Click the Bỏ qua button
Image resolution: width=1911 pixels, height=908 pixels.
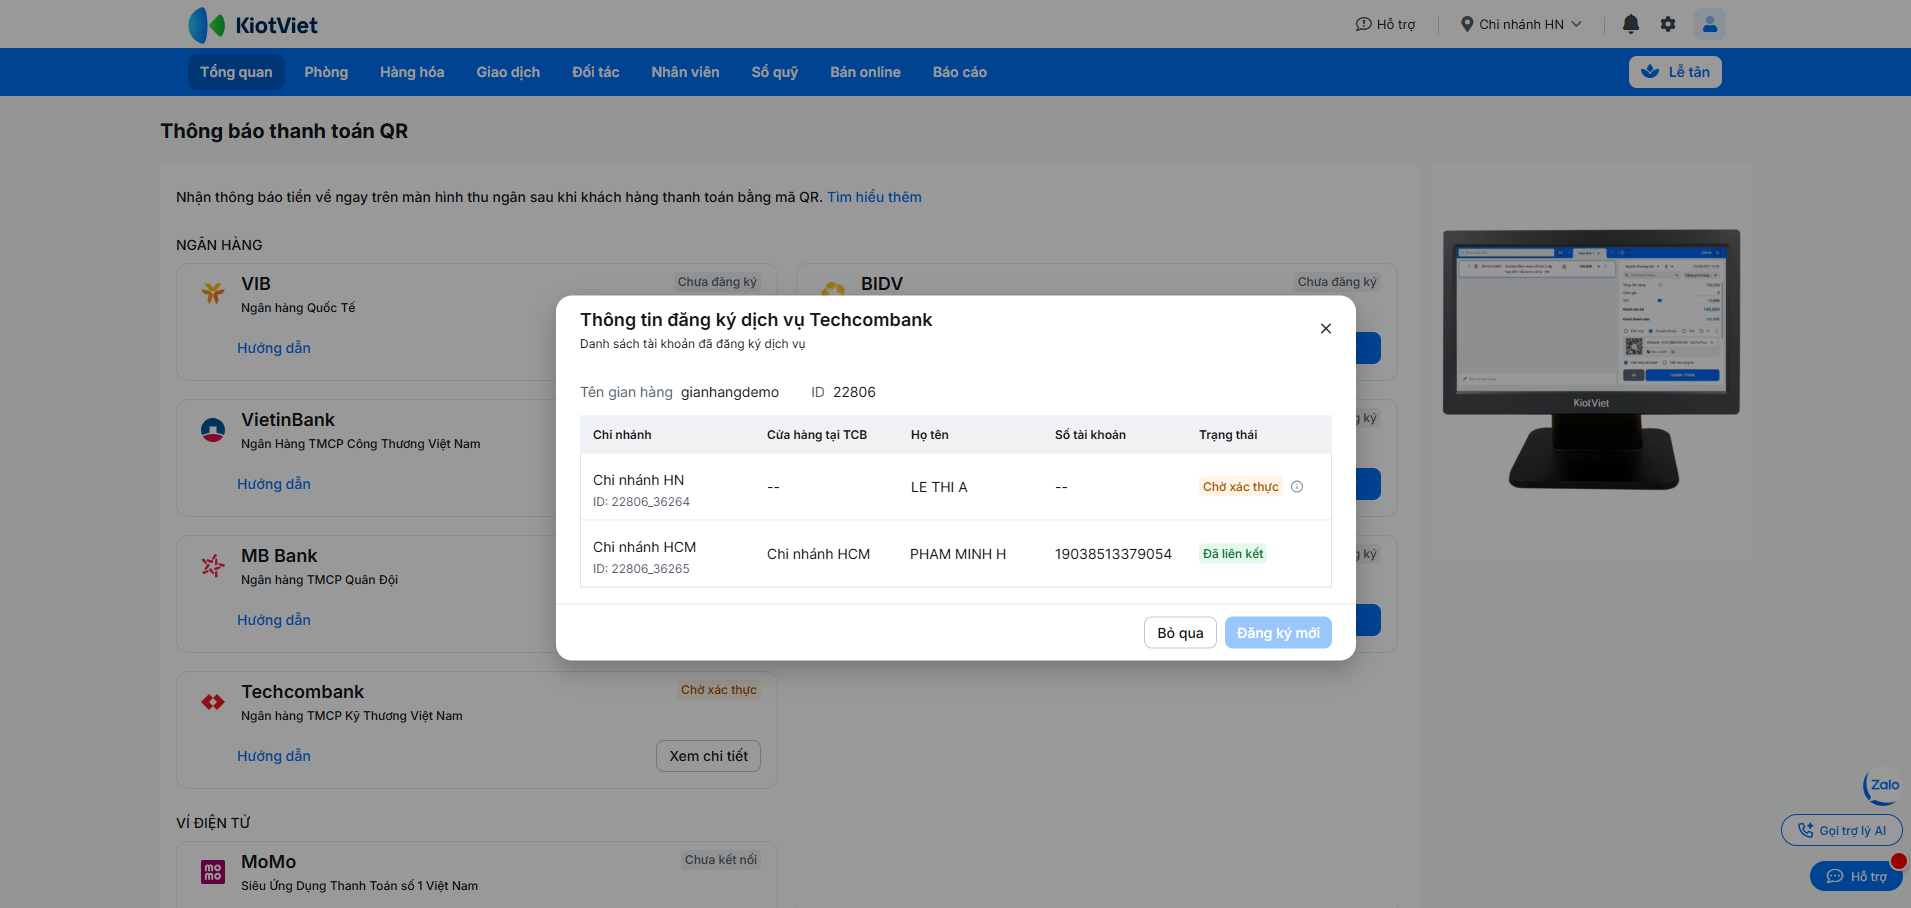pyautogui.click(x=1180, y=633)
